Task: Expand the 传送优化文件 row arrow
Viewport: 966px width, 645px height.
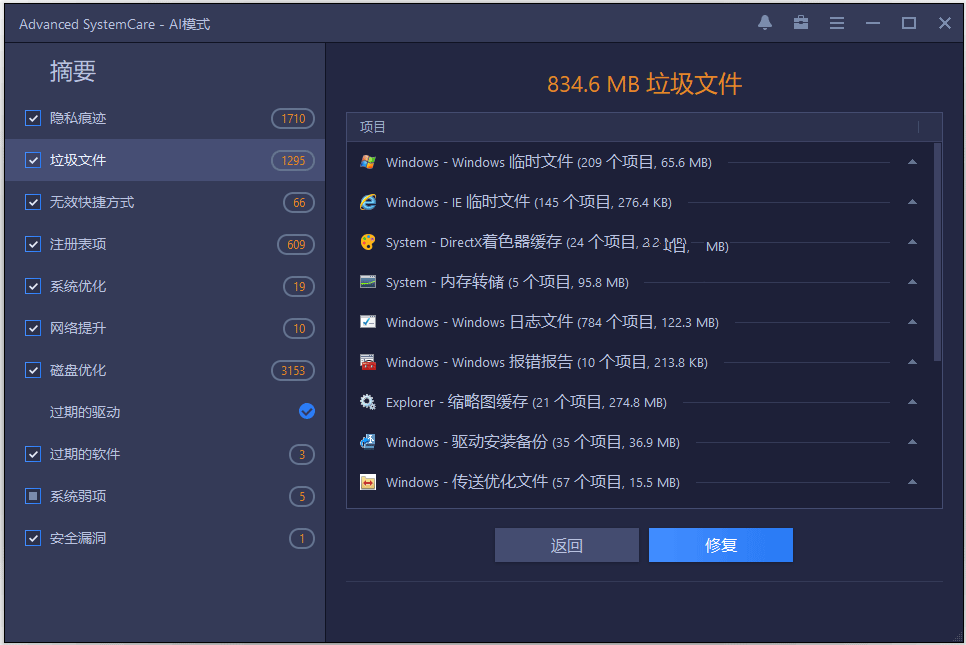Action: pyautogui.click(x=912, y=482)
